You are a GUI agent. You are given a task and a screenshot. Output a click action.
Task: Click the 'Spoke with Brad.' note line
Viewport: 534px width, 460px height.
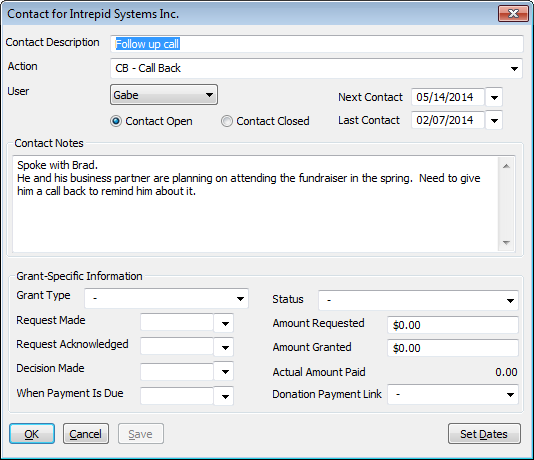58,165
